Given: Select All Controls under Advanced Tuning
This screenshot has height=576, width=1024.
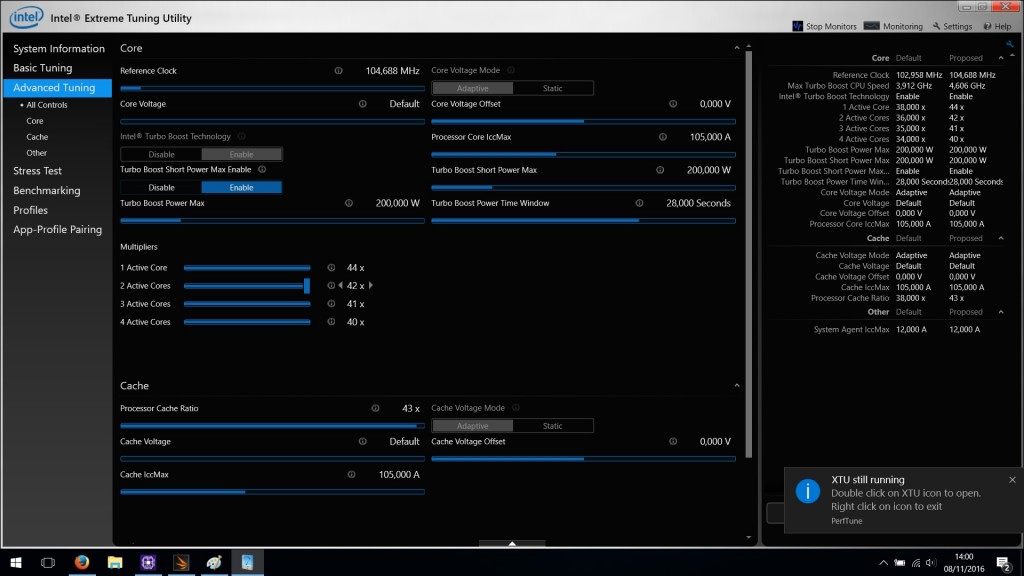Looking at the screenshot, I should 46,104.
